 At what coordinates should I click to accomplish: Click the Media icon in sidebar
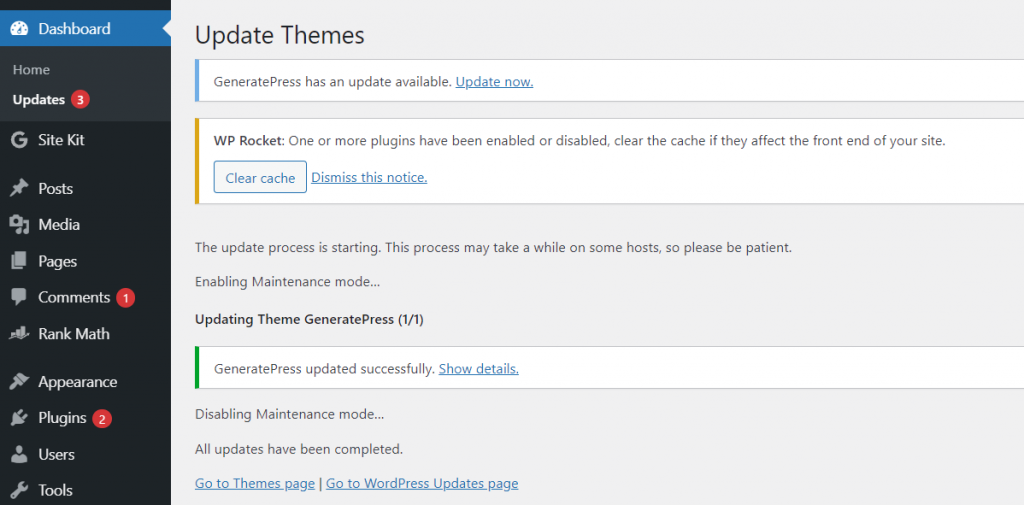(20, 225)
